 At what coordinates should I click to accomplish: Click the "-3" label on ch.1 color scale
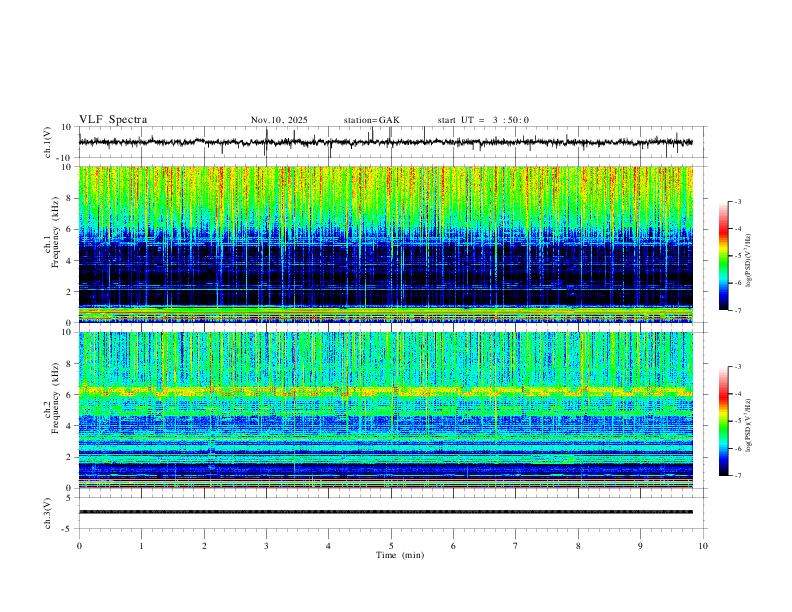point(737,201)
